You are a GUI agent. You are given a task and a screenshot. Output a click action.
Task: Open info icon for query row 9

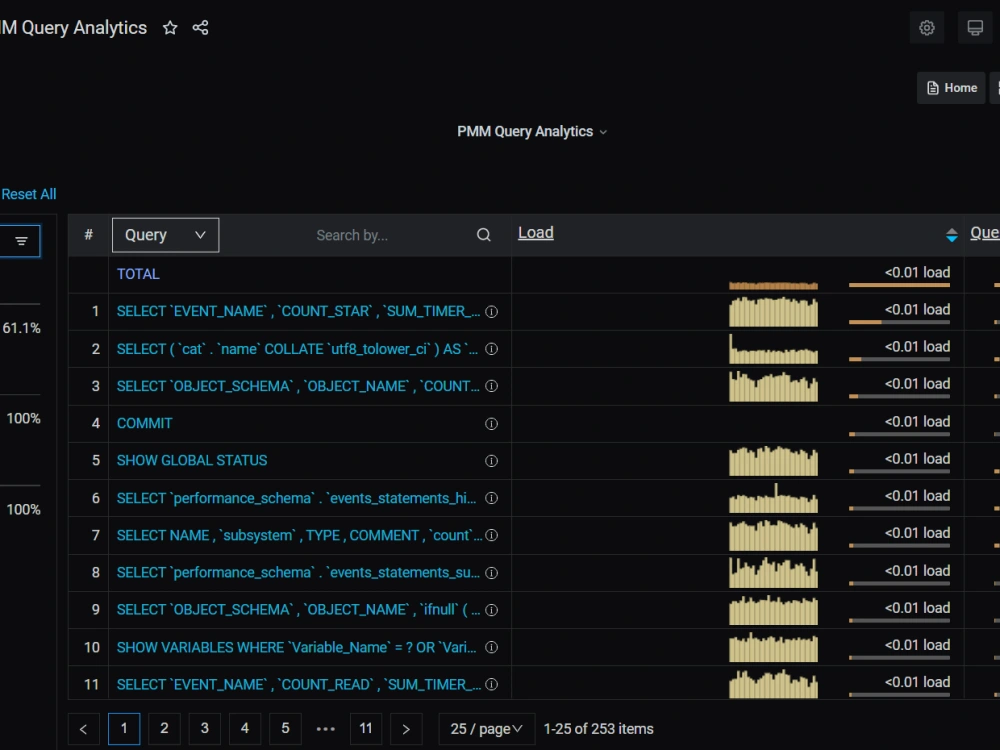point(491,610)
